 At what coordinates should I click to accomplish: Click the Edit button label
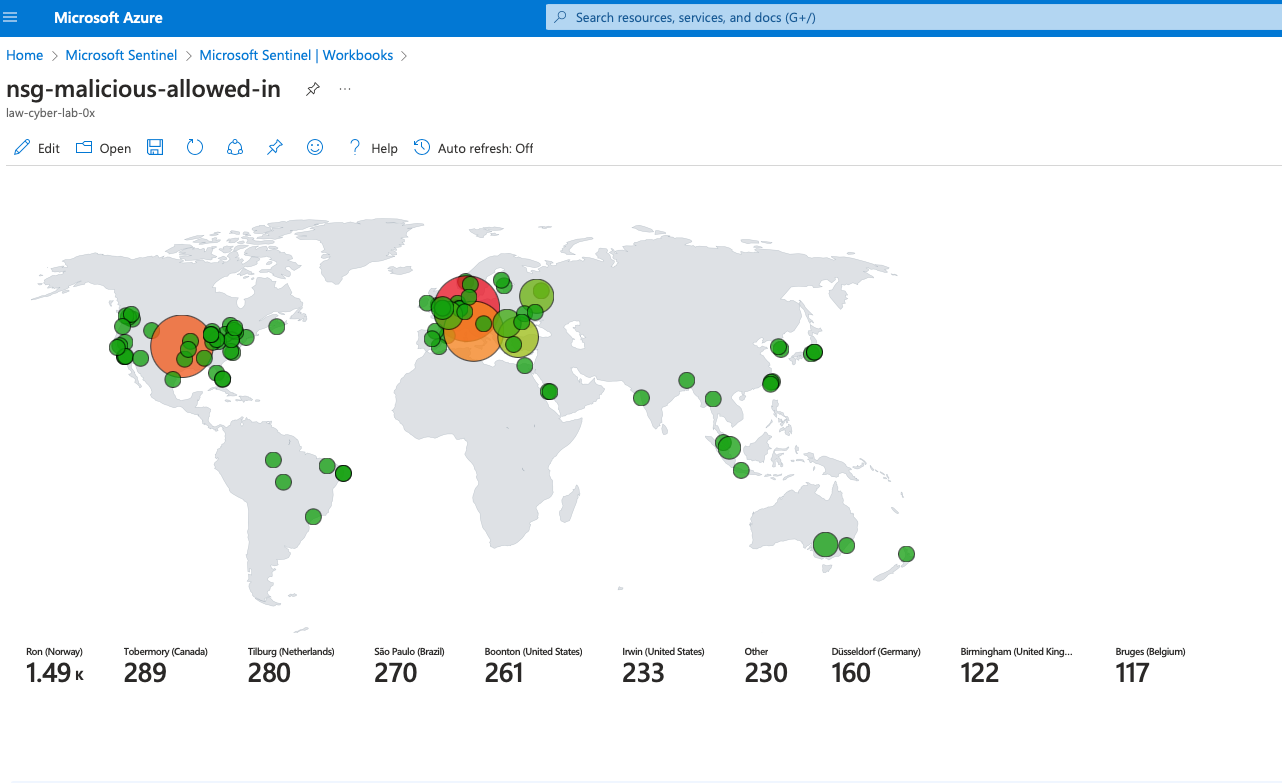[49, 148]
